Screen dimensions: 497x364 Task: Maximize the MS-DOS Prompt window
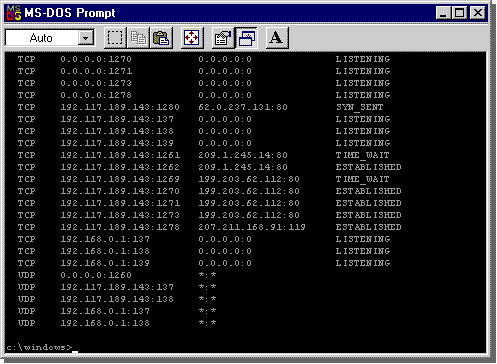pos(460,13)
